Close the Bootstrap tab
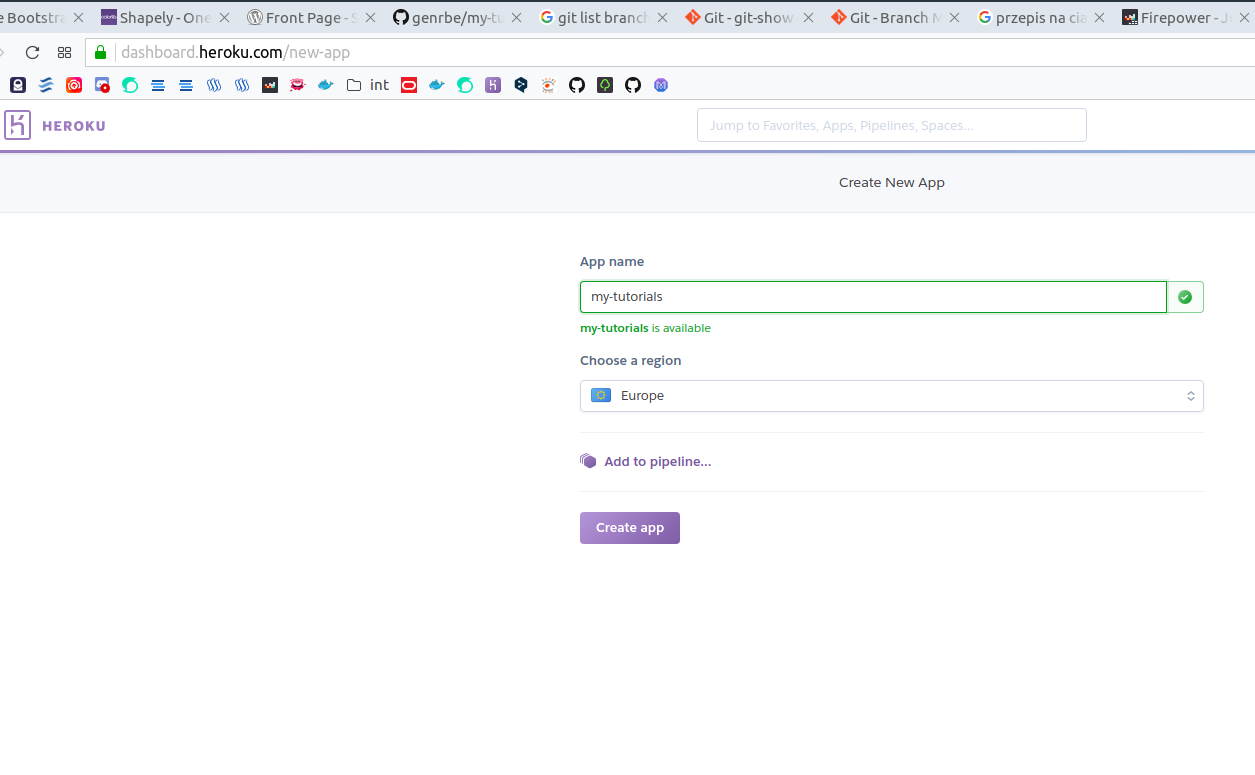Screen dimensions: 1255x775 point(78,18)
